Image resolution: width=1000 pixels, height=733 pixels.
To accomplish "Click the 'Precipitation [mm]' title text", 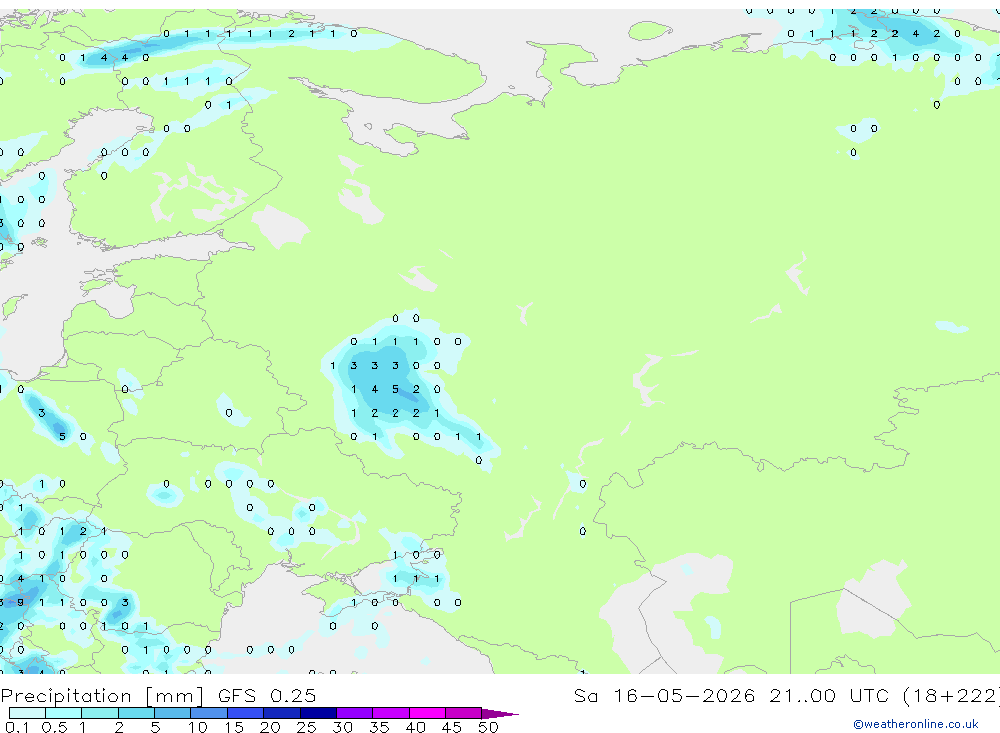I will point(102,695).
